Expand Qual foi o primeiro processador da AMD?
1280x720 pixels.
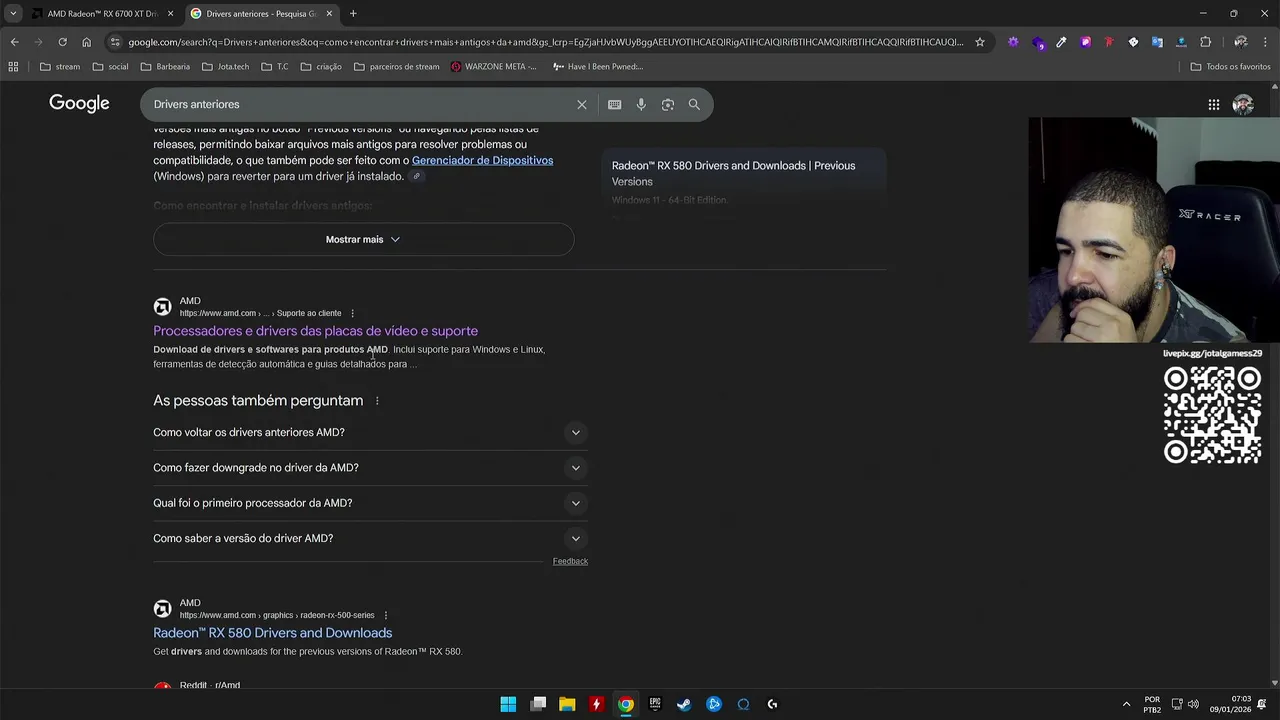point(370,503)
